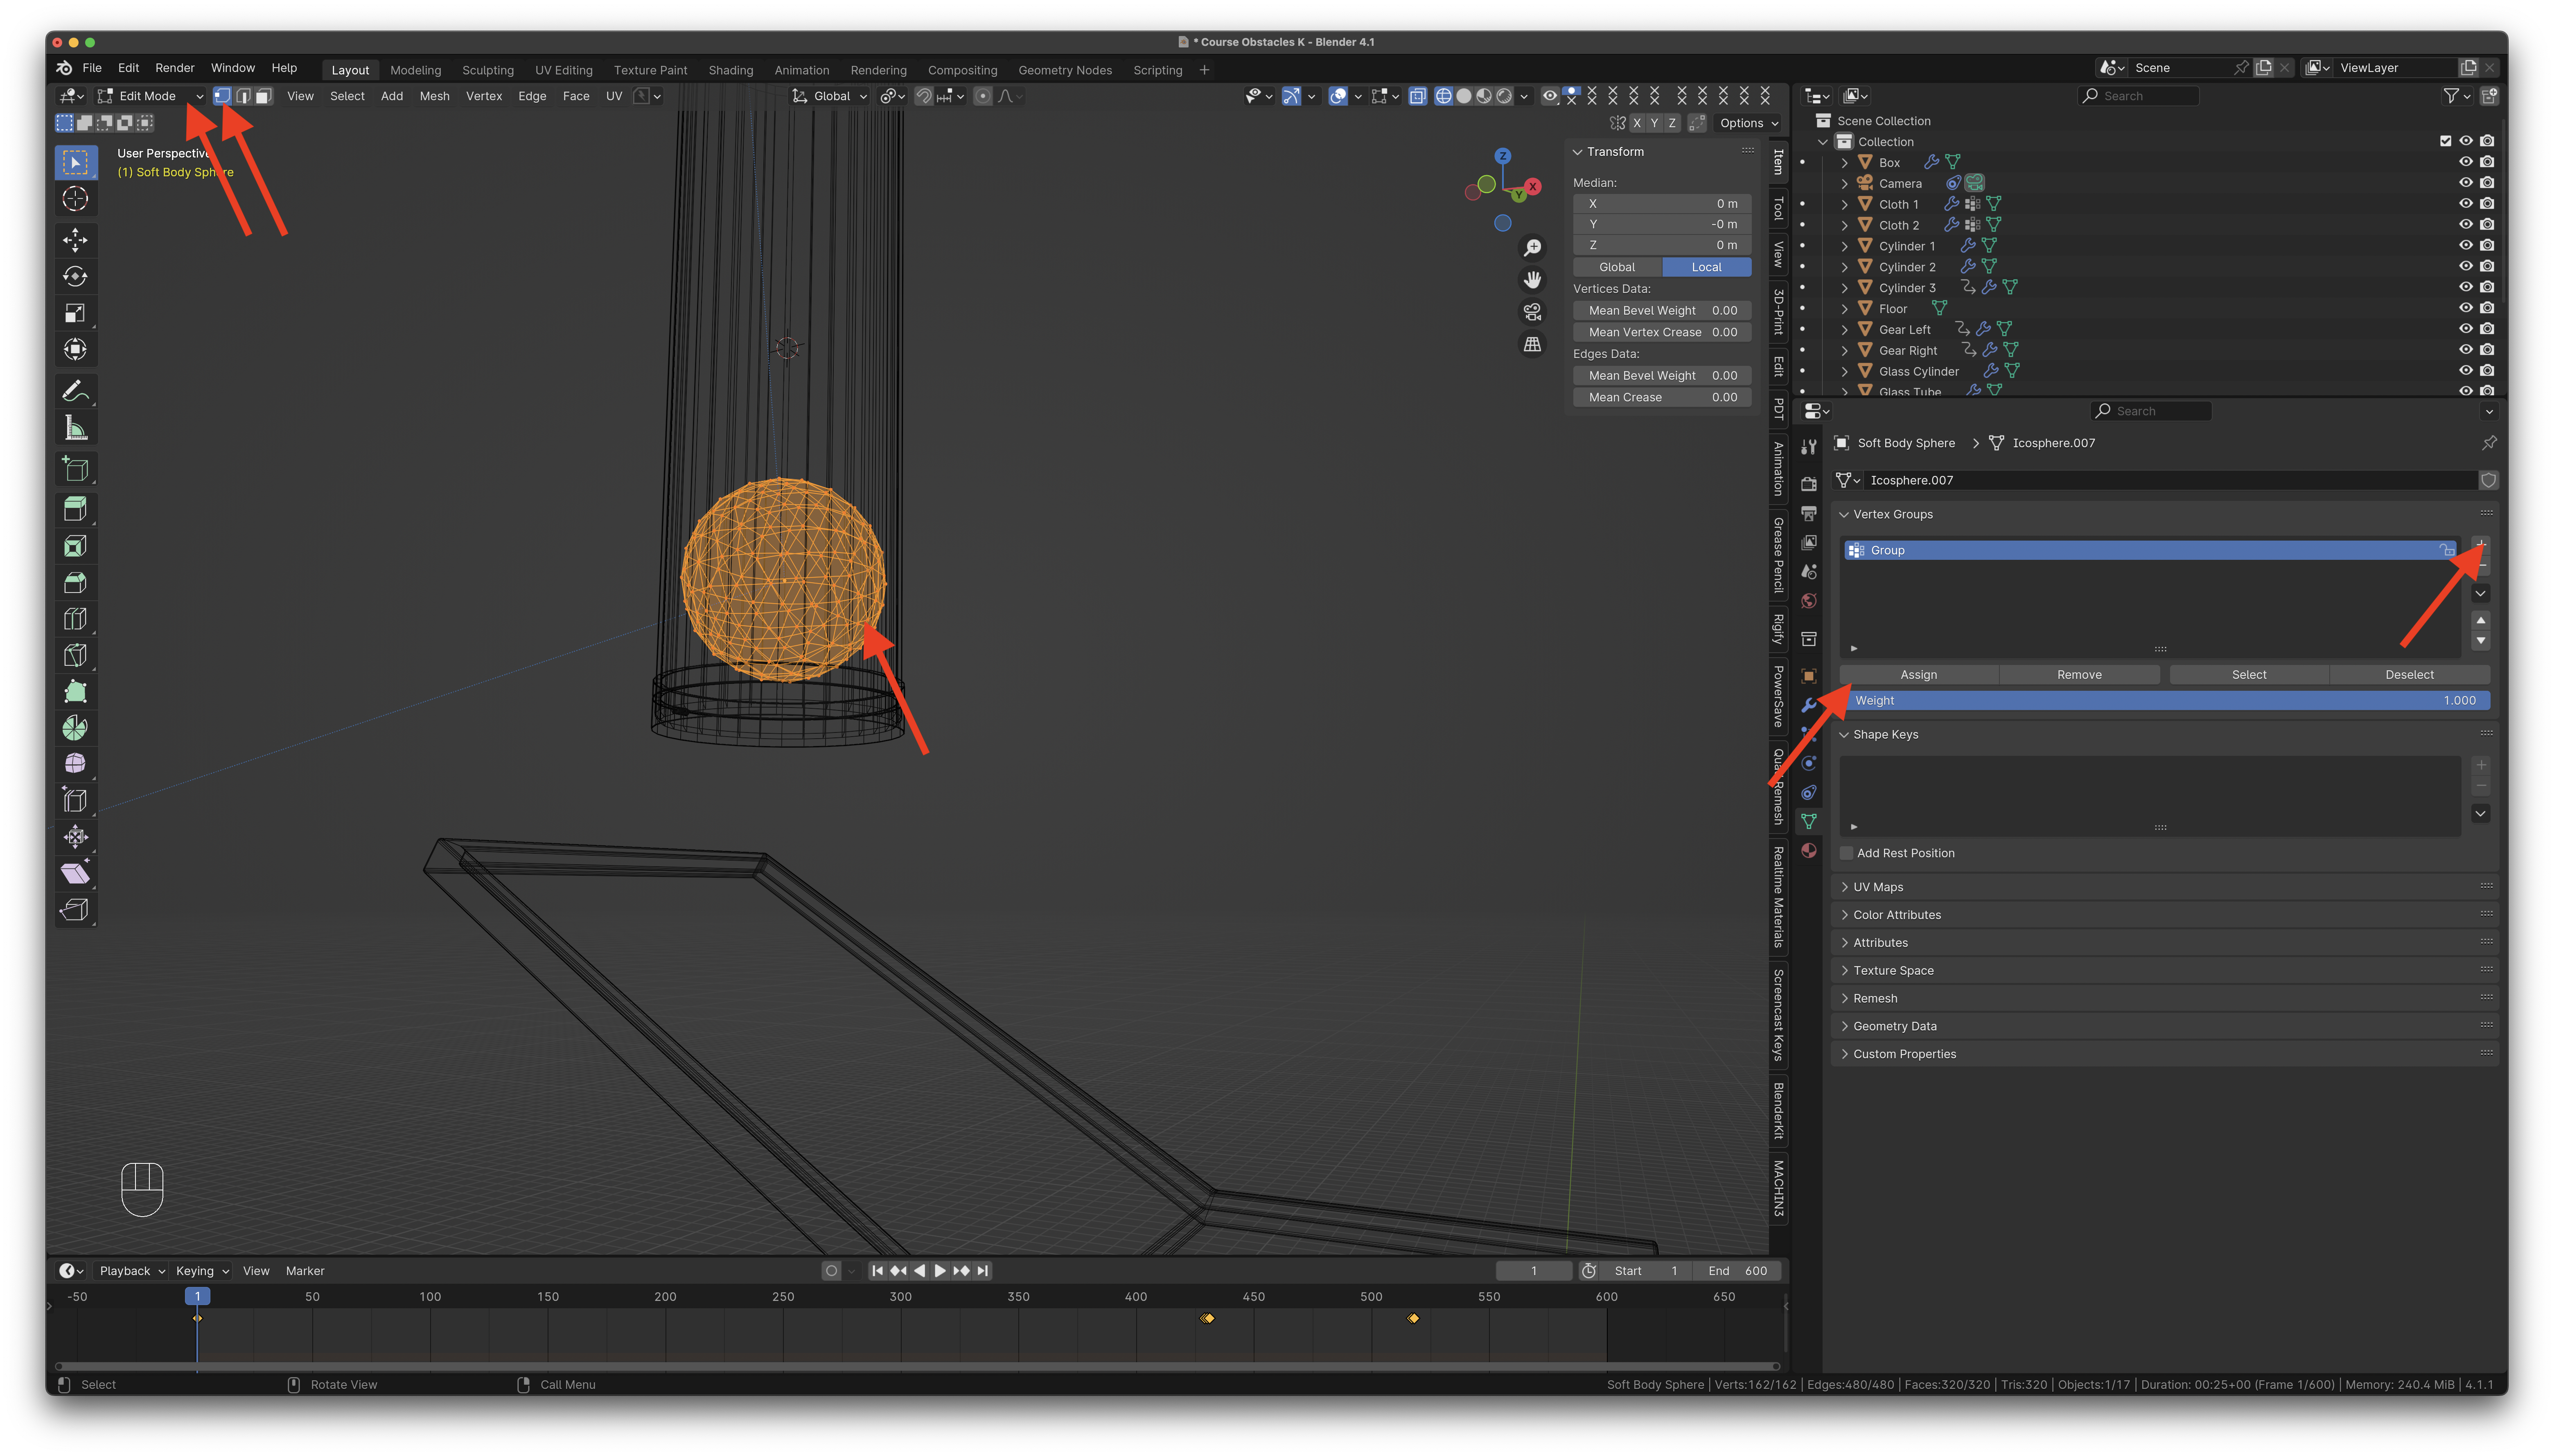This screenshot has height=1456, width=2554.
Task: Adjust the vertex group Weight slider
Action: [x=2165, y=701]
